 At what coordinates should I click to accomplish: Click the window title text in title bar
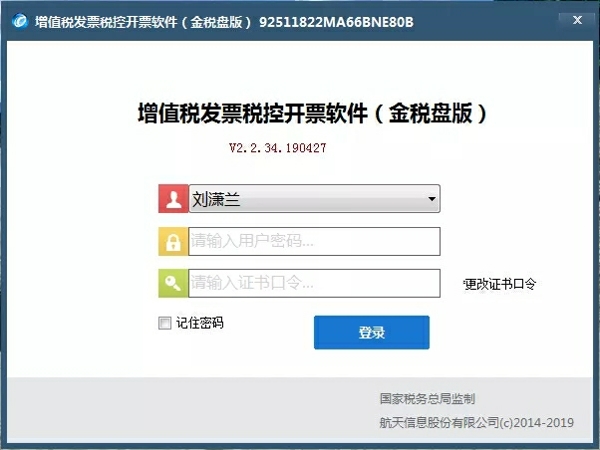(143, 22)
